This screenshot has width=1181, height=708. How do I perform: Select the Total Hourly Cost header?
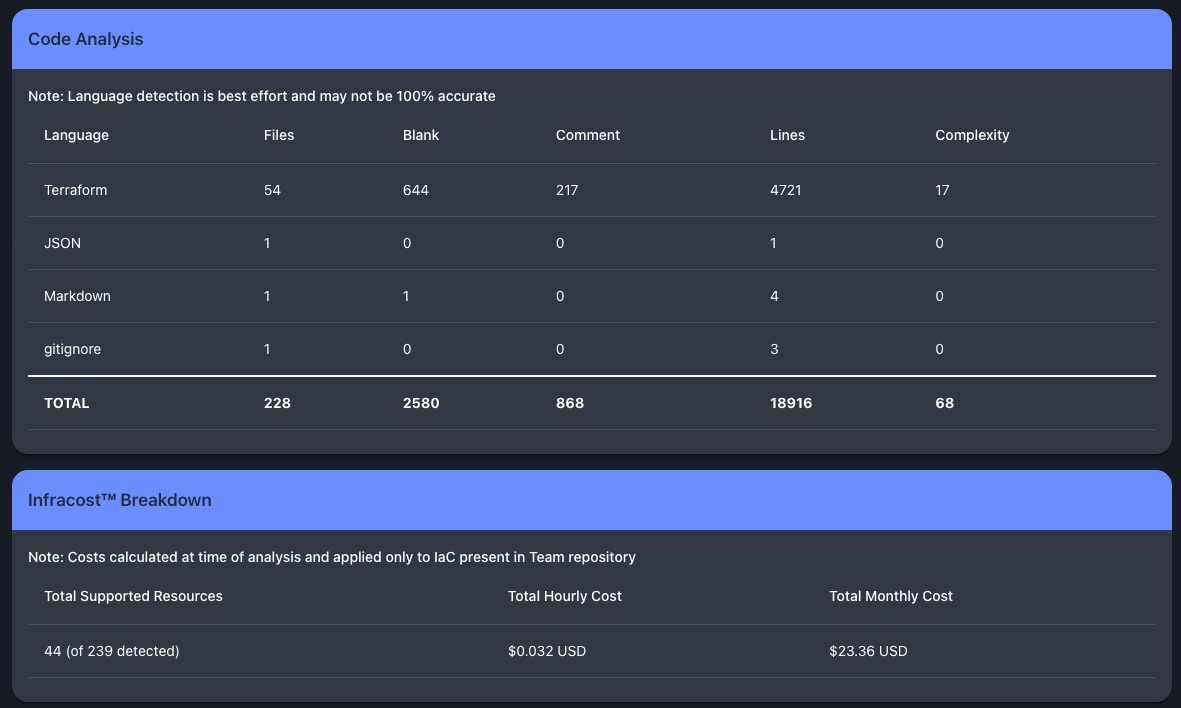coord(565,596)
